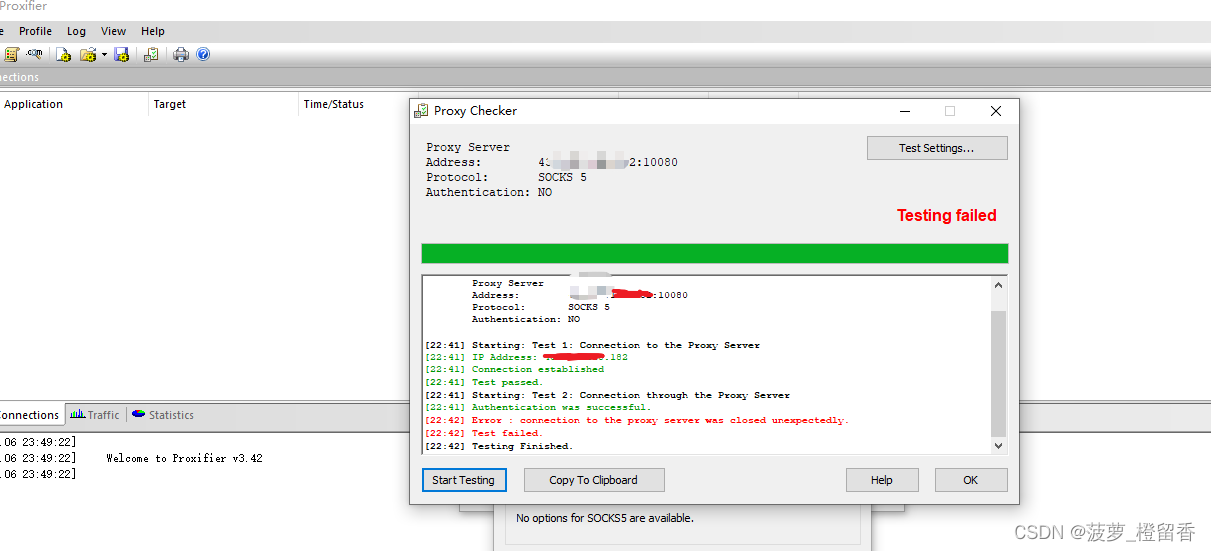1211x551 pixels.
Task: Open Proxy Checker clipboard toolbar icon
Action: 151,54
